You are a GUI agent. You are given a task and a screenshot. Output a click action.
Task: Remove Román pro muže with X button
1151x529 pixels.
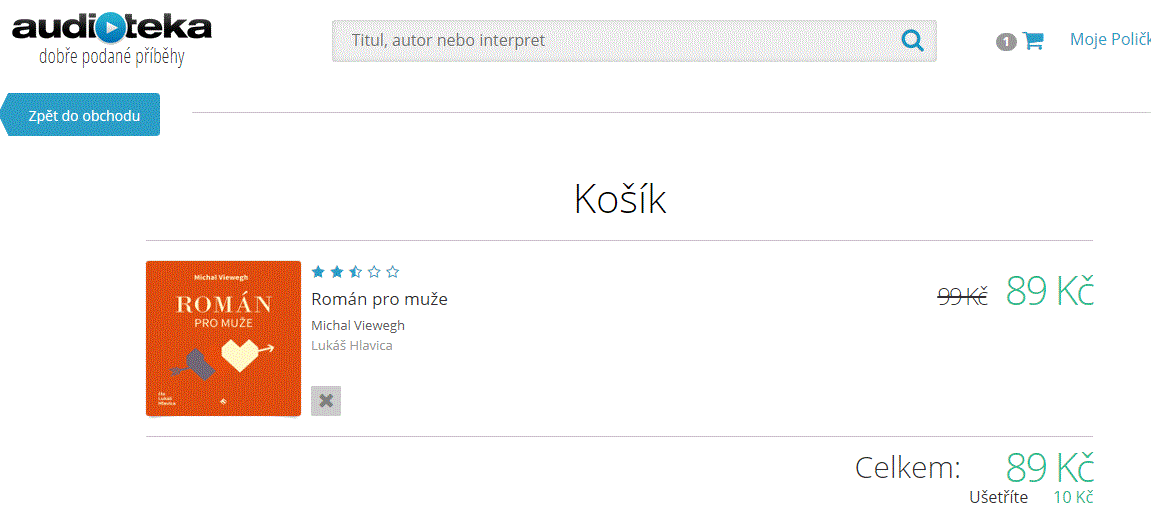tap(326, 401)
